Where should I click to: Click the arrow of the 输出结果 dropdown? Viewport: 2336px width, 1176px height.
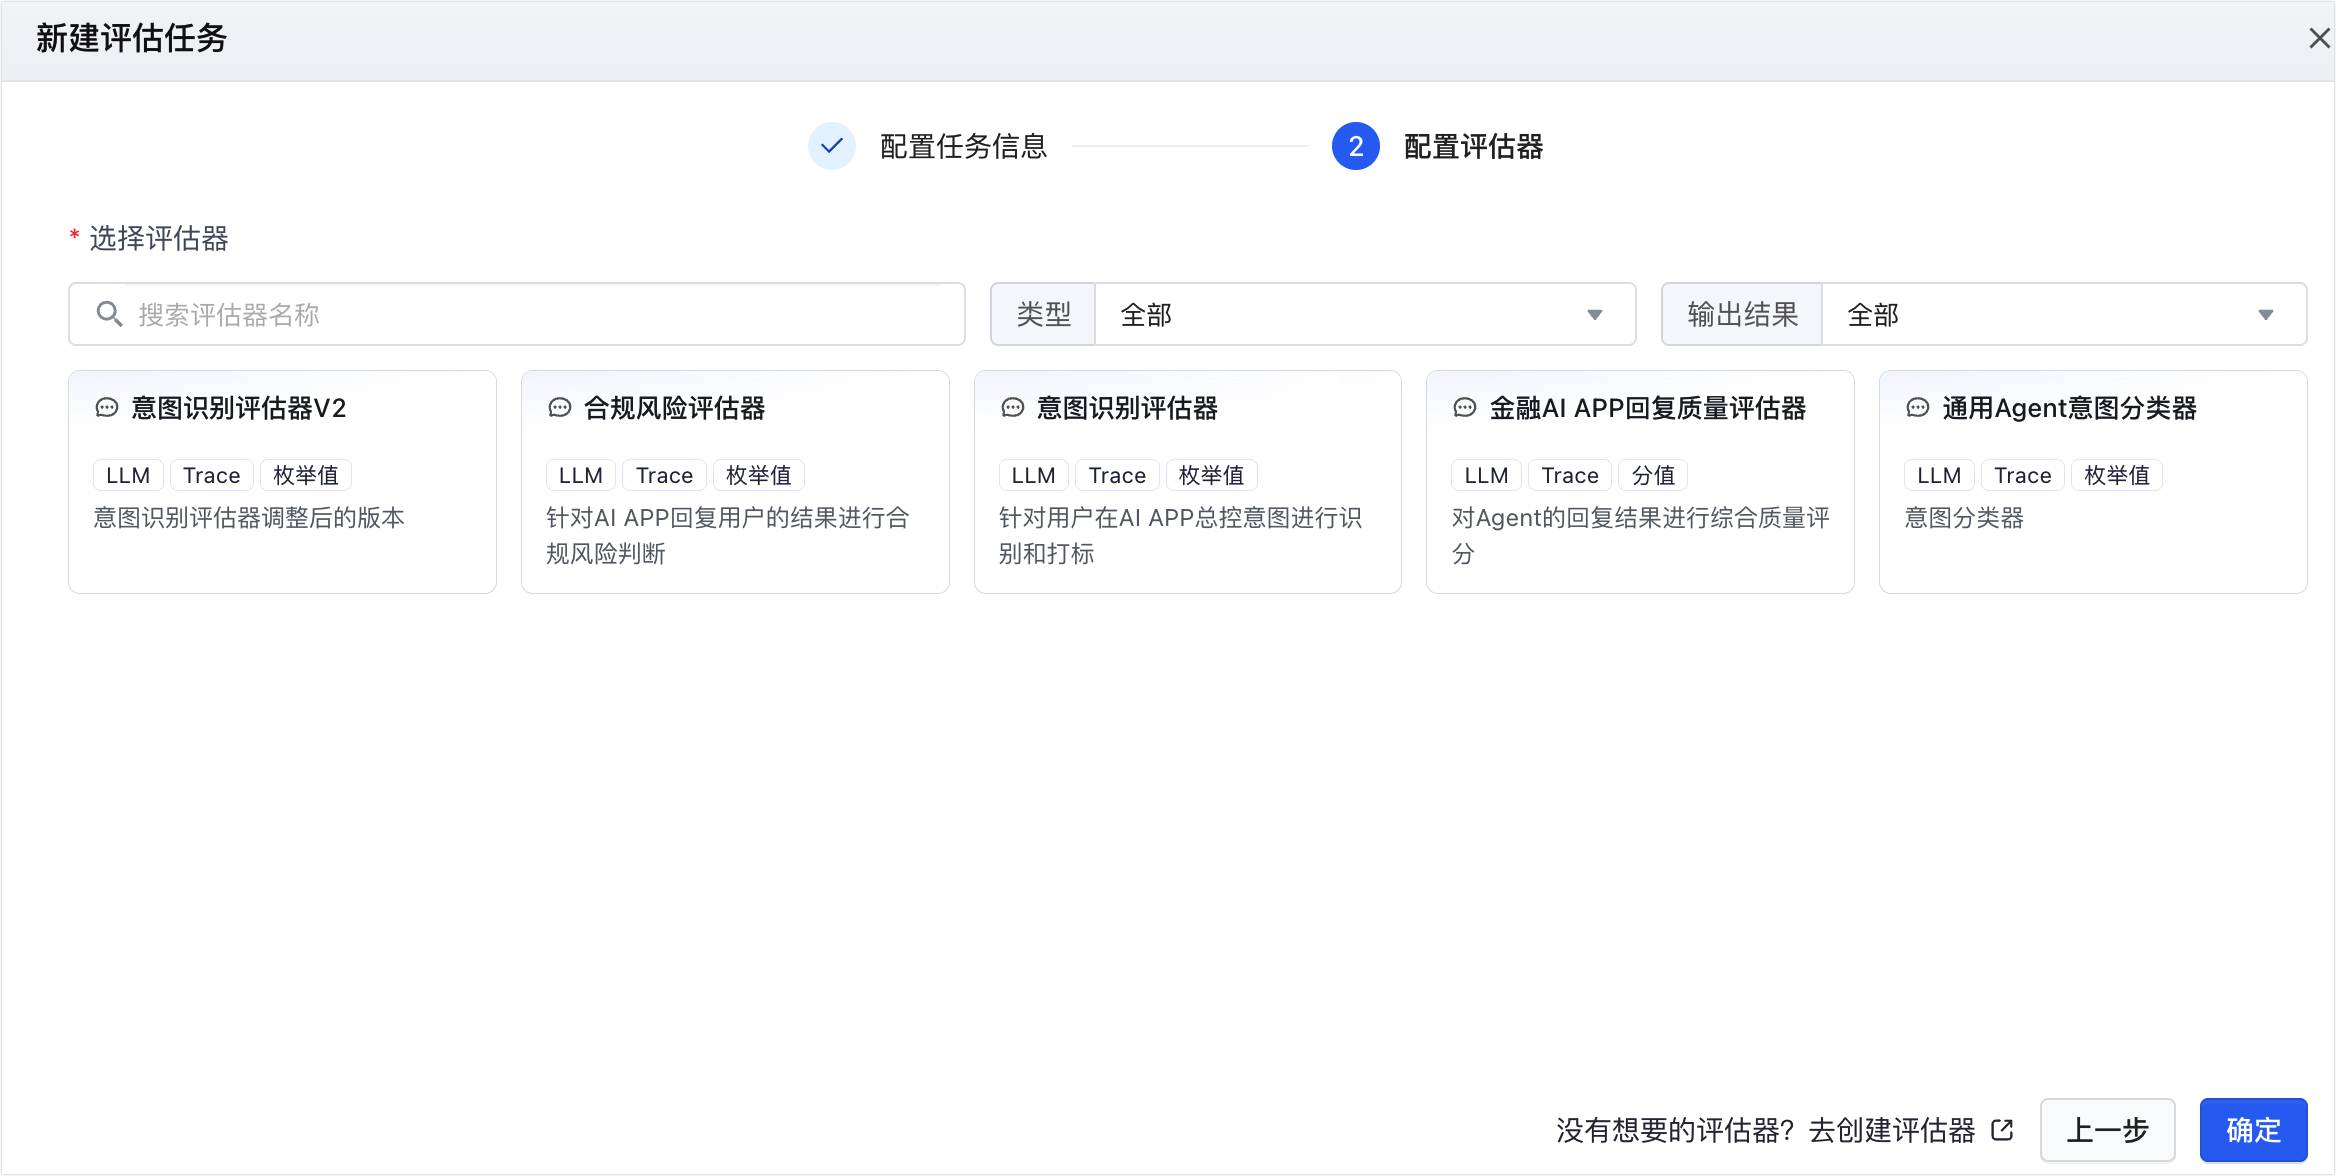click(2266, 315)
